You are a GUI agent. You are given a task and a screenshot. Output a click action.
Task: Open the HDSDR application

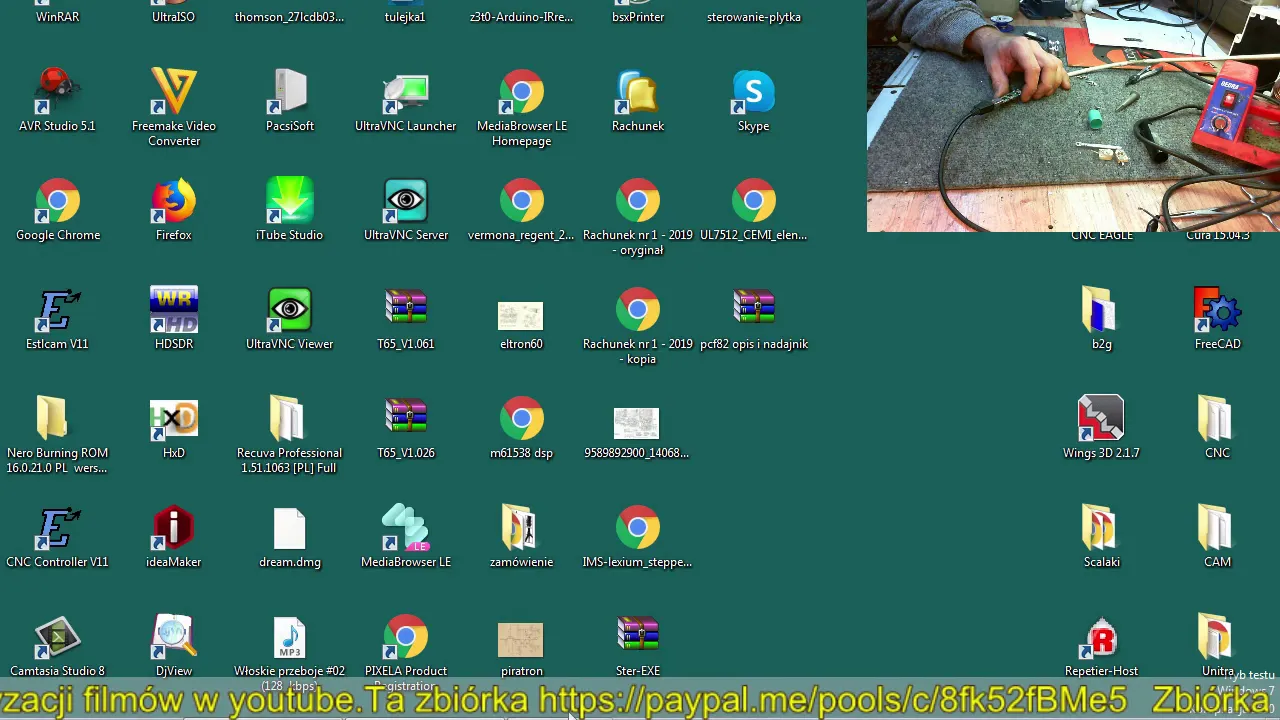click(x=174, y=318)
